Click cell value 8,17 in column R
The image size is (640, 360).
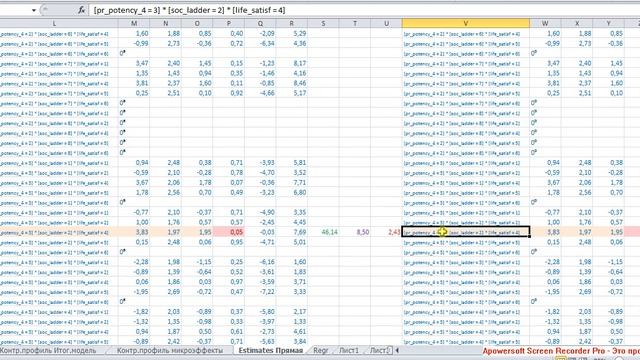click(300, 63)
